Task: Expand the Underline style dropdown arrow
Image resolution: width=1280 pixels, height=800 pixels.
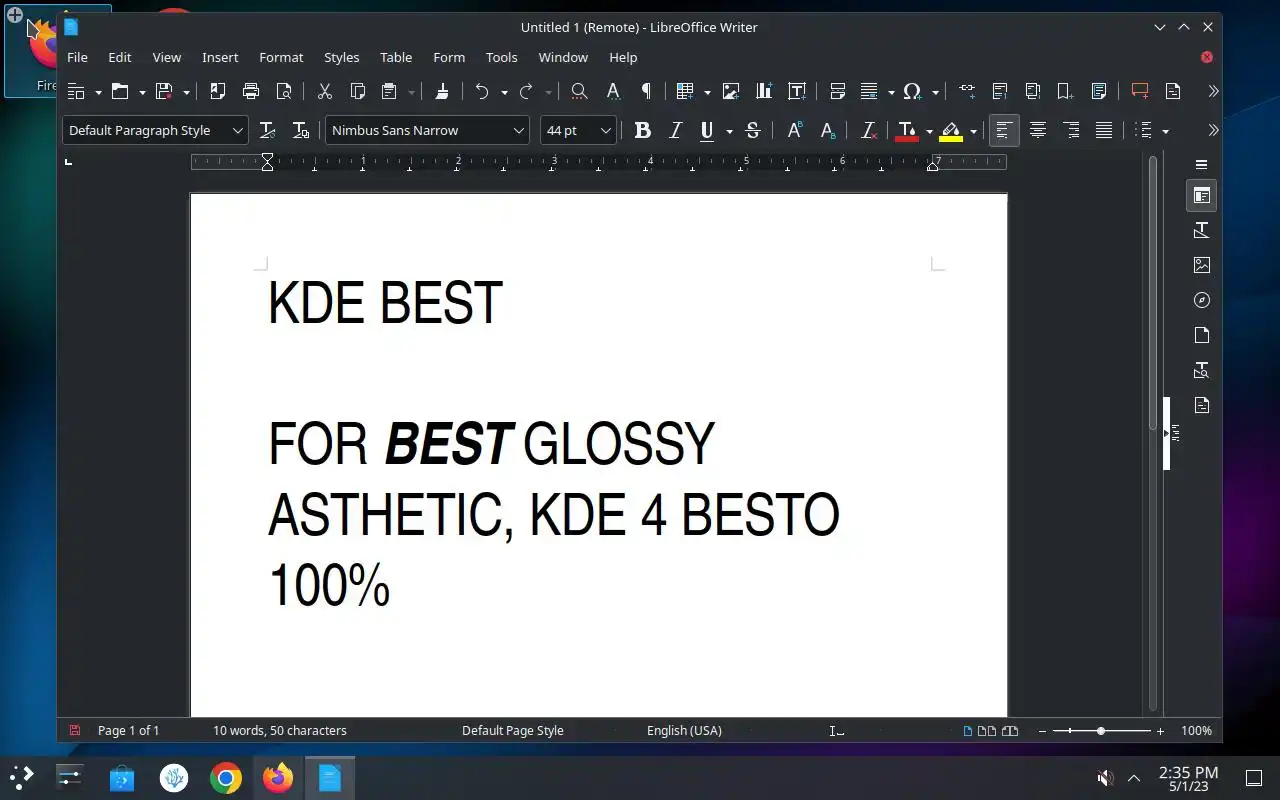Action: click(x=729, y=131)
